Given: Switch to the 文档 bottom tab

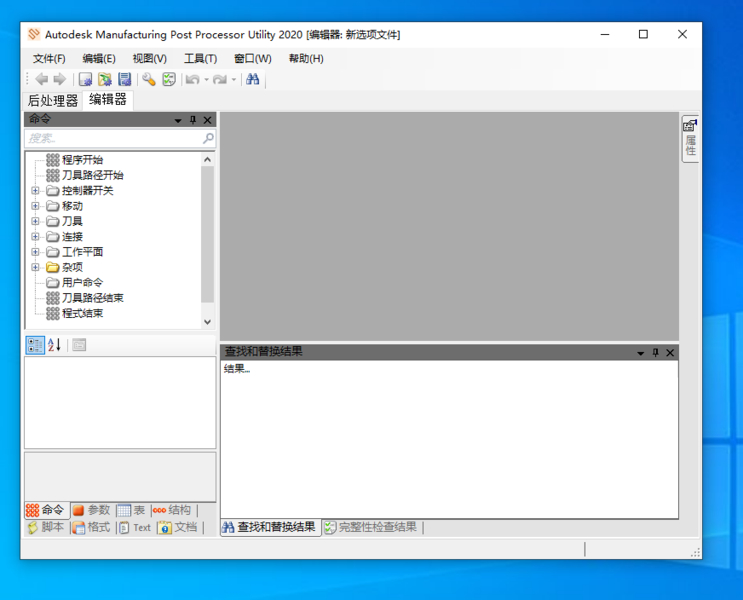Looking at the screenshot, I should 178,527.
